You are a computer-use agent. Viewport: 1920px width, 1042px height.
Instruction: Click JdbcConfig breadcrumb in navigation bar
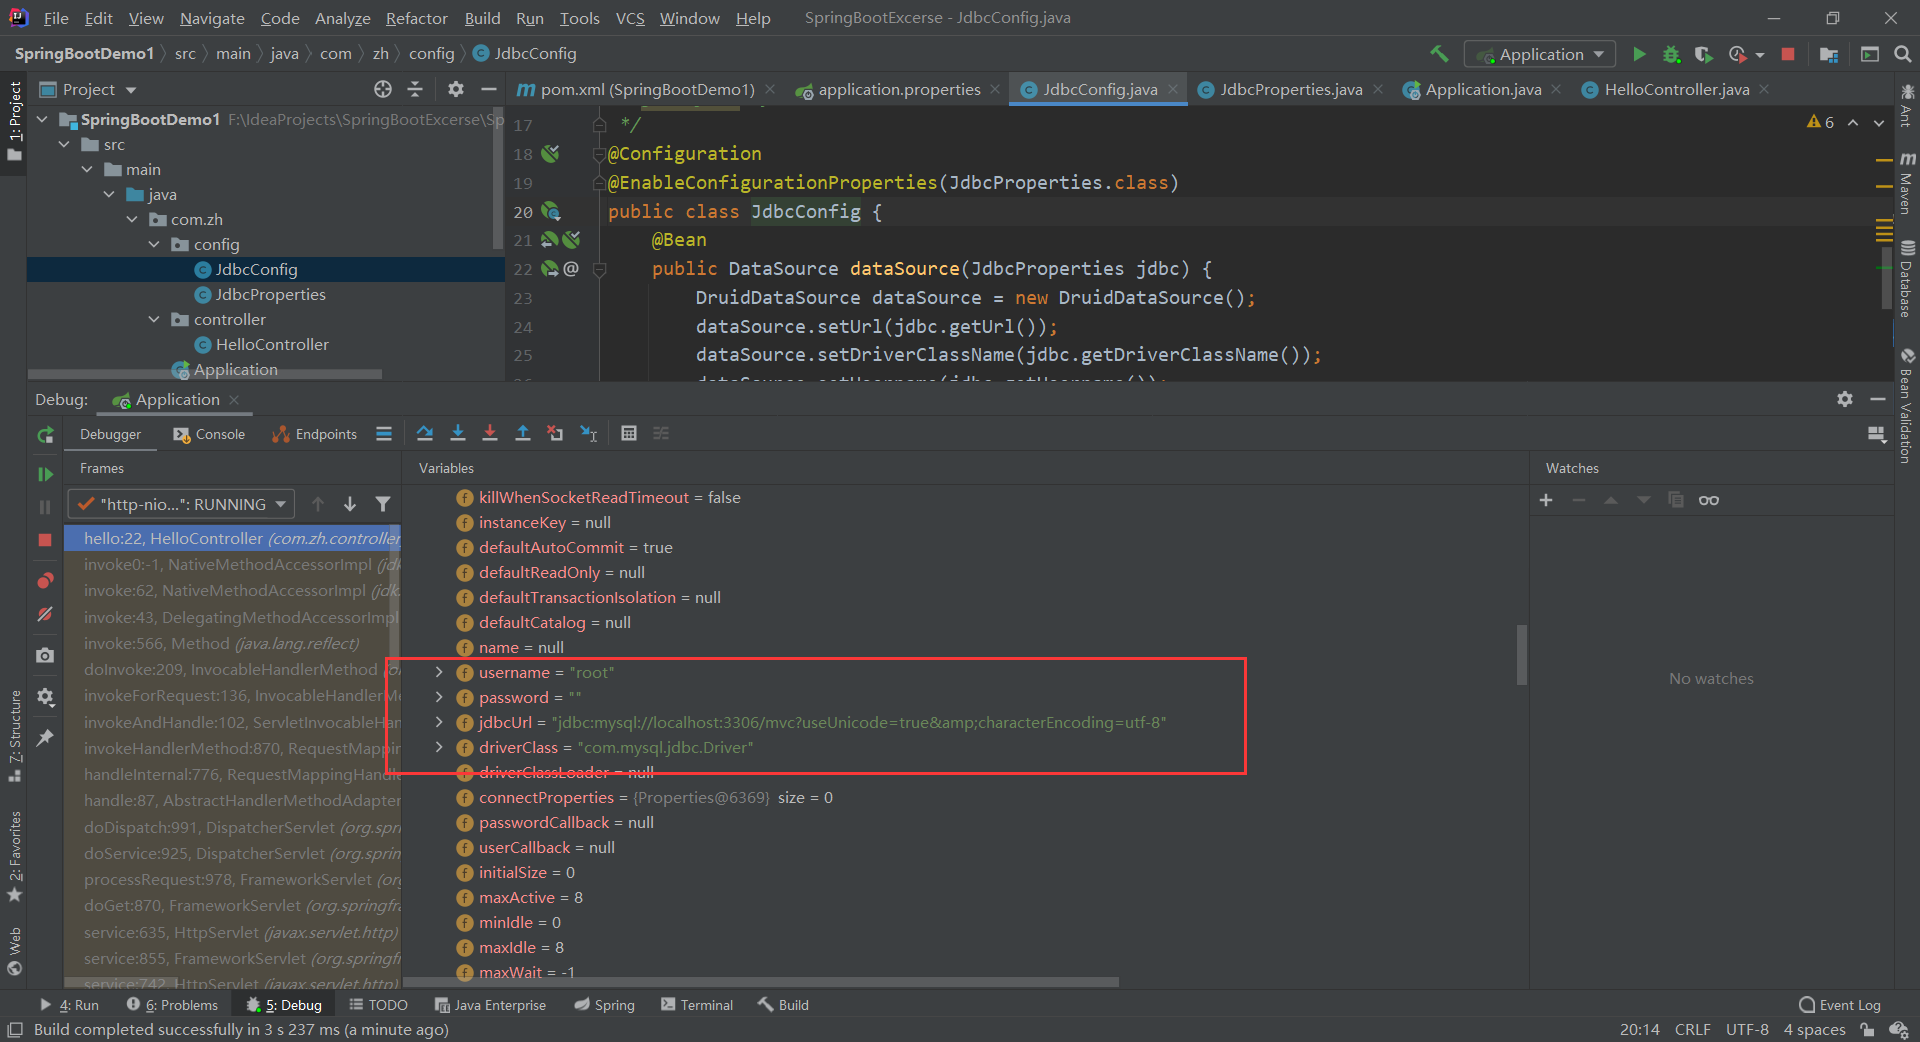click(524, 54)
